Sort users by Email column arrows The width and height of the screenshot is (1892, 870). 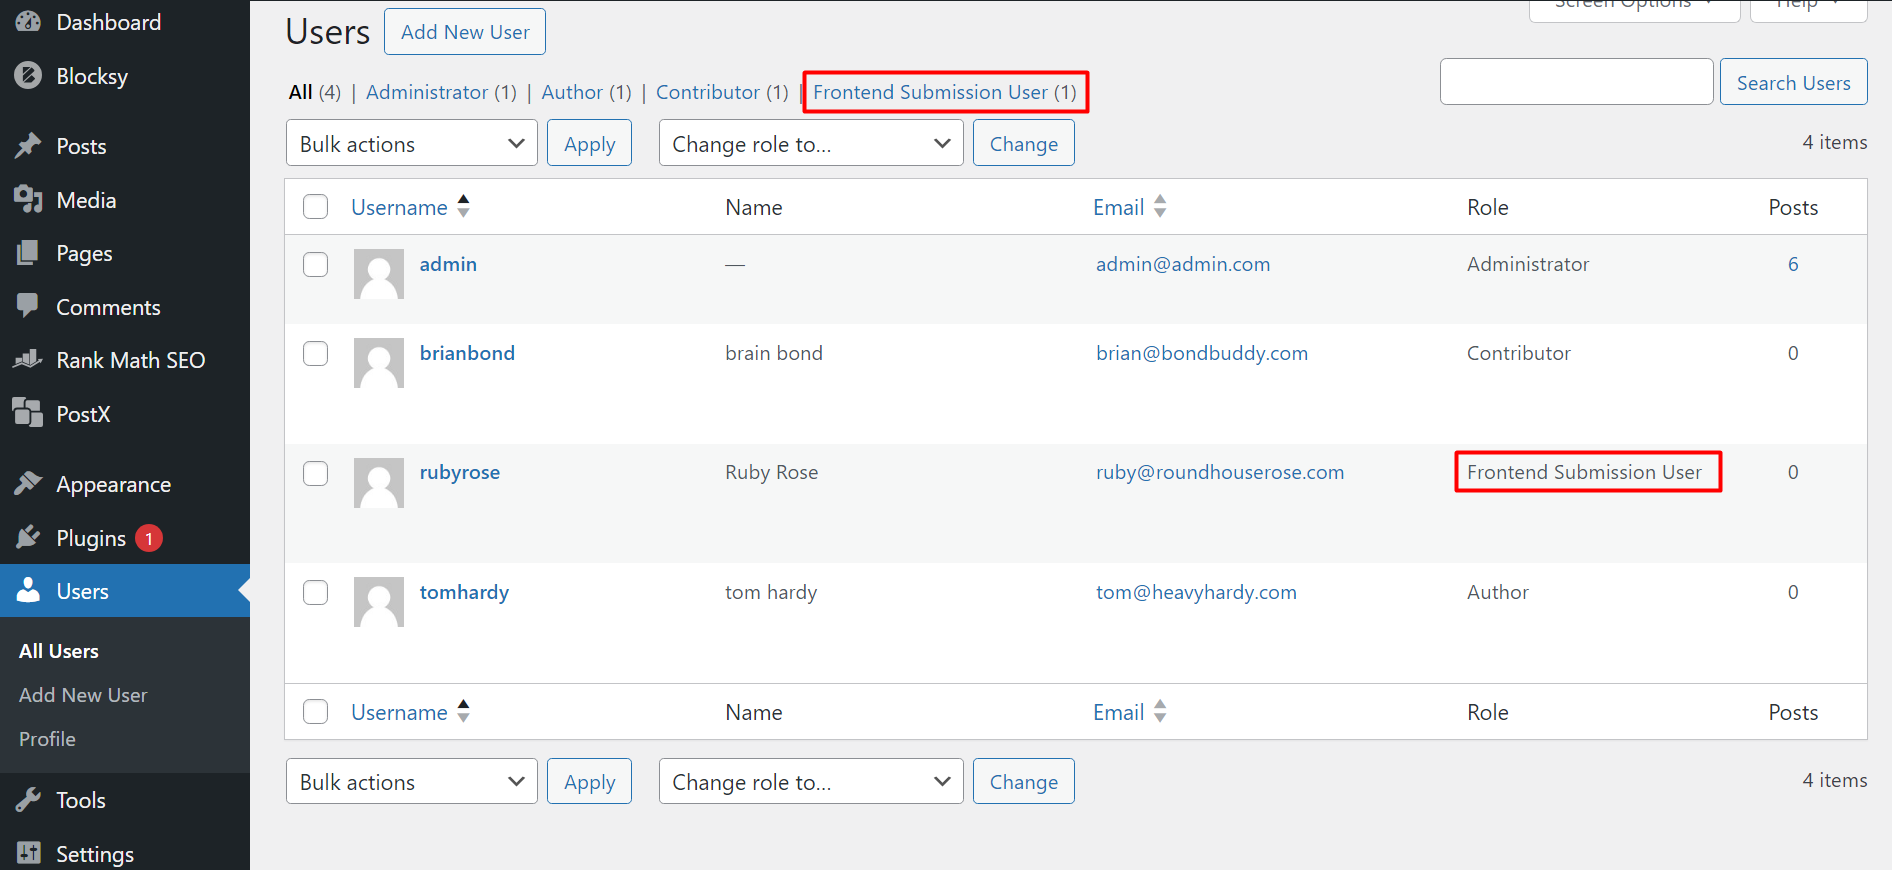[x=1159, y=207]
